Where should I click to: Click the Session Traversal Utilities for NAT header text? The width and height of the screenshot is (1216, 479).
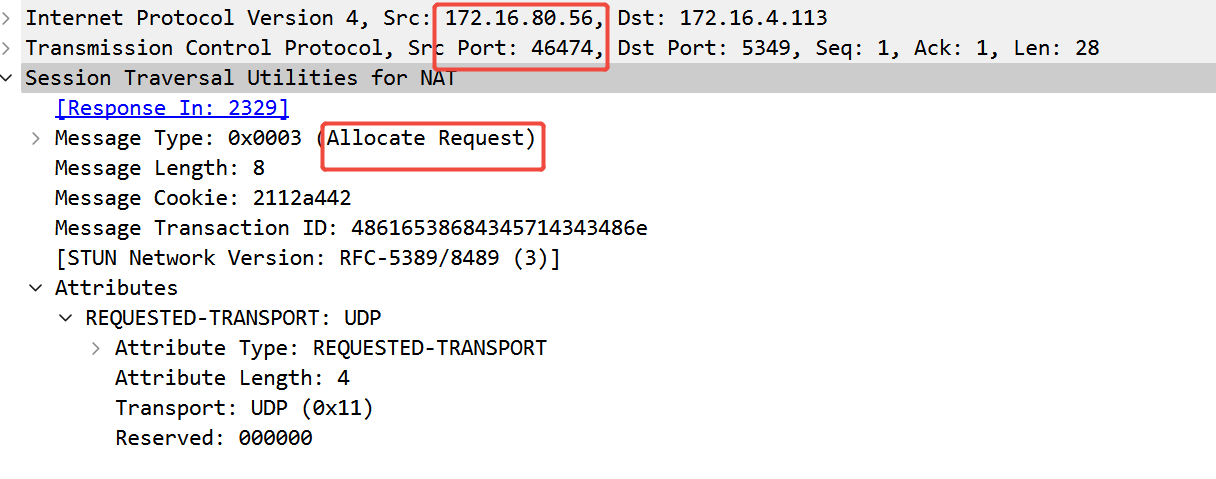(240, 78)
